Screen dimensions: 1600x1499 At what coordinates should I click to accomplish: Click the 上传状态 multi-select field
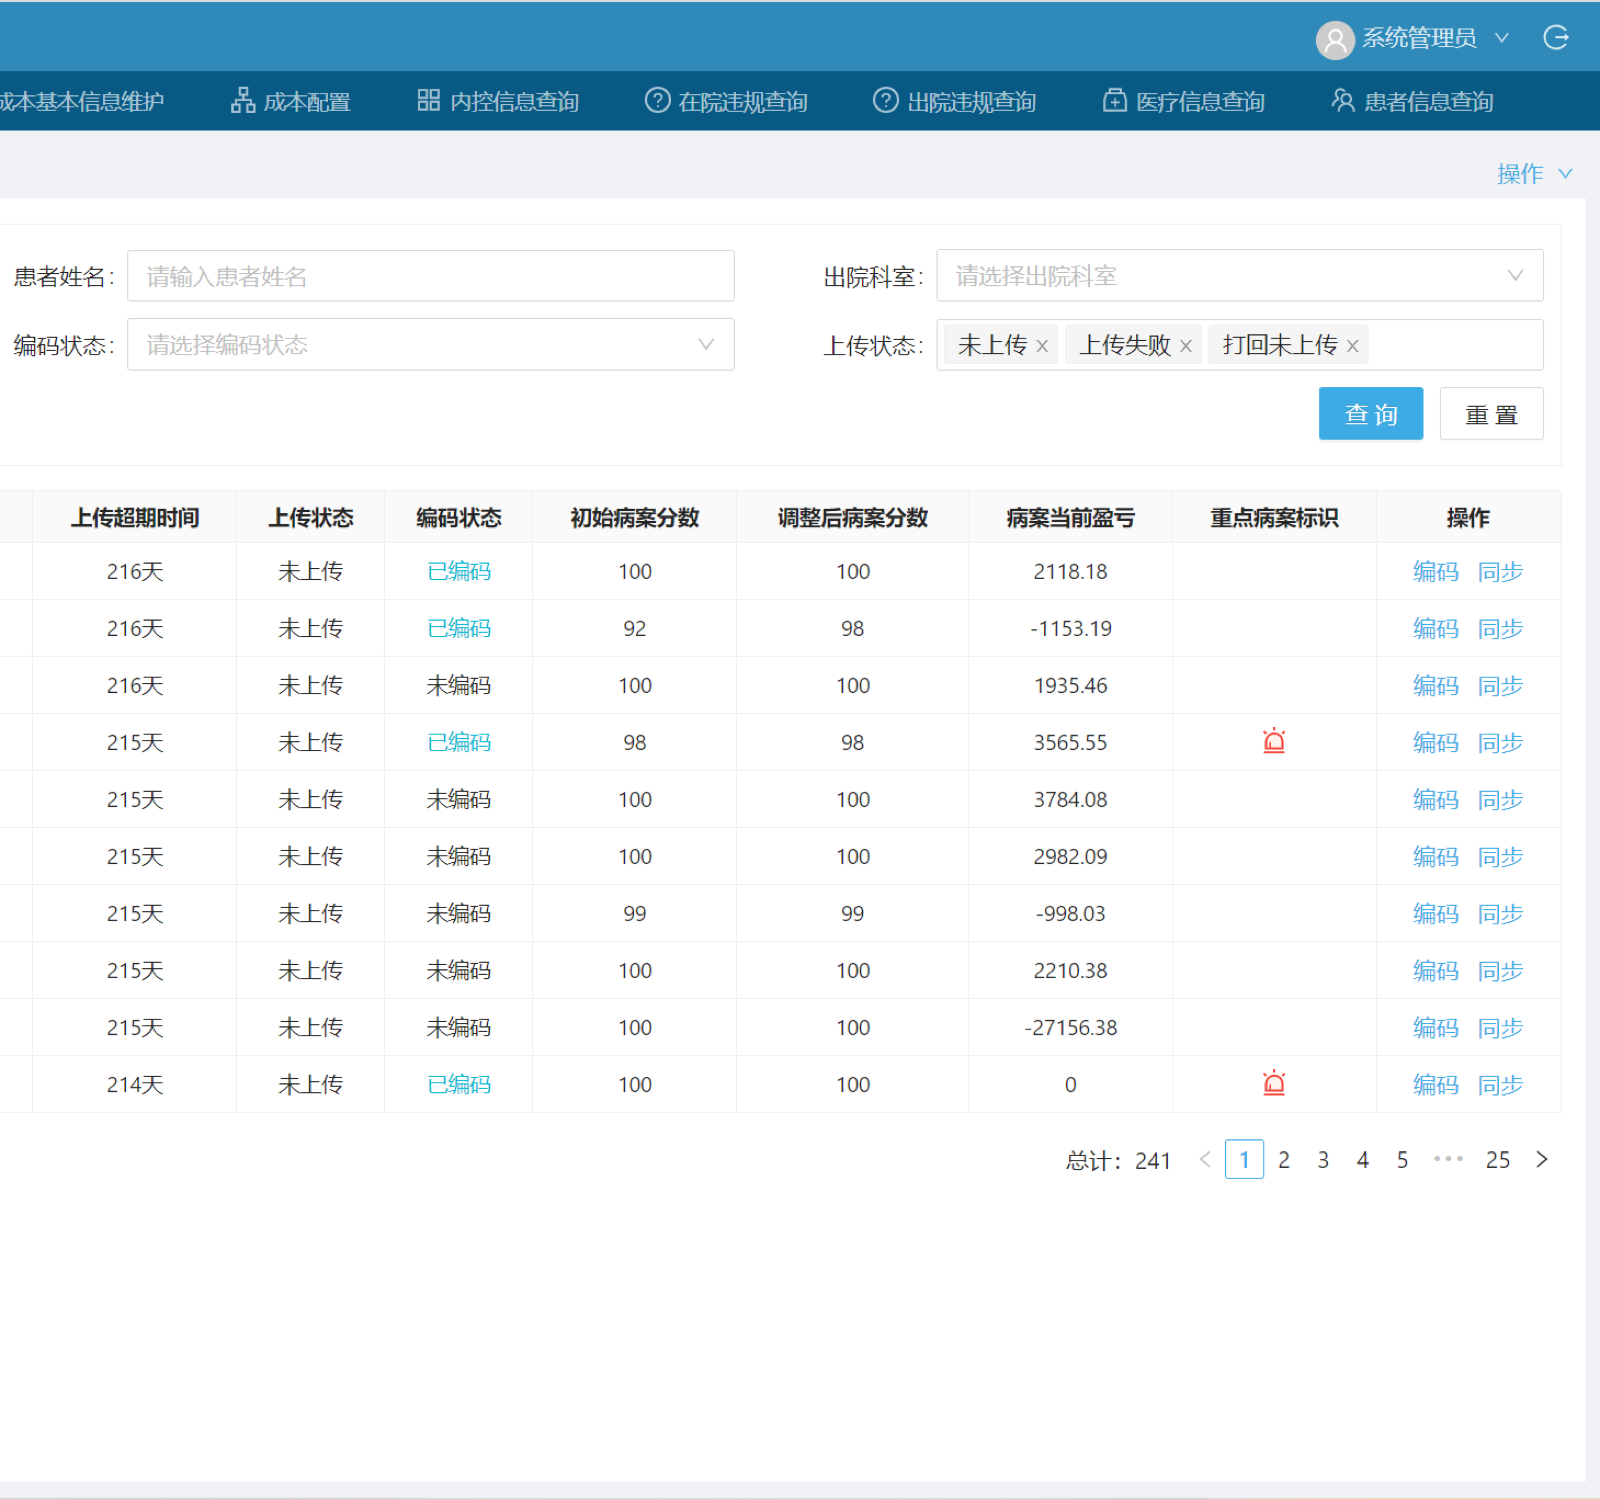[1240, 345]
